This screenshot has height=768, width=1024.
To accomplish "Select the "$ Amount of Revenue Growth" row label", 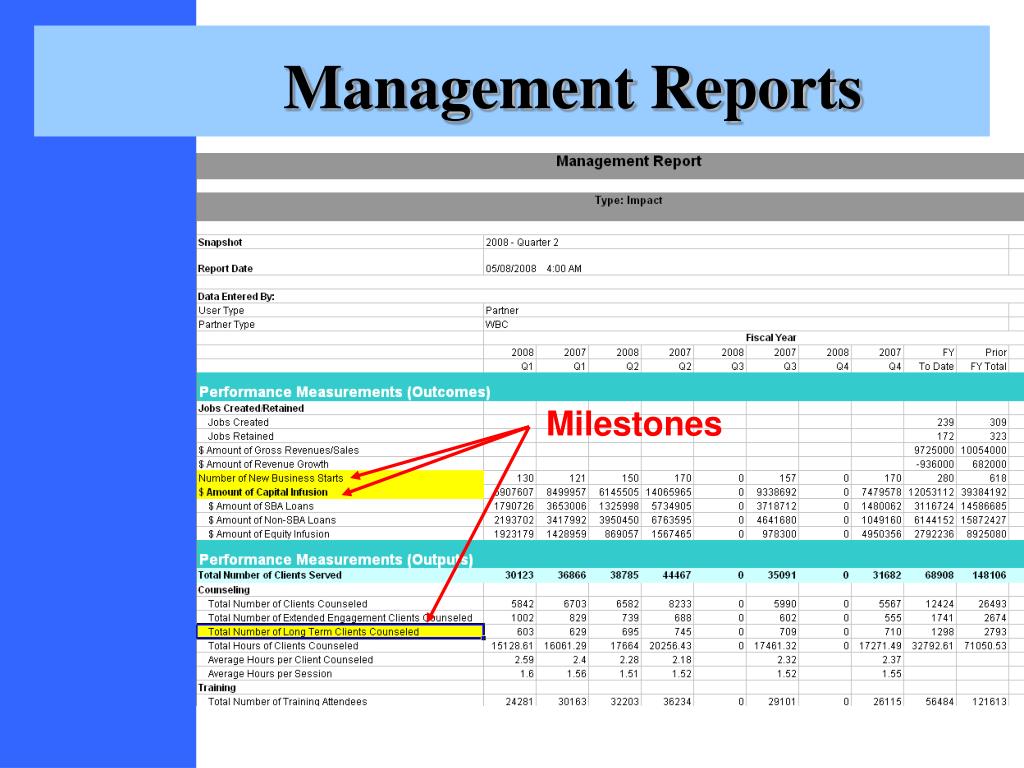I will coord(264,464).
